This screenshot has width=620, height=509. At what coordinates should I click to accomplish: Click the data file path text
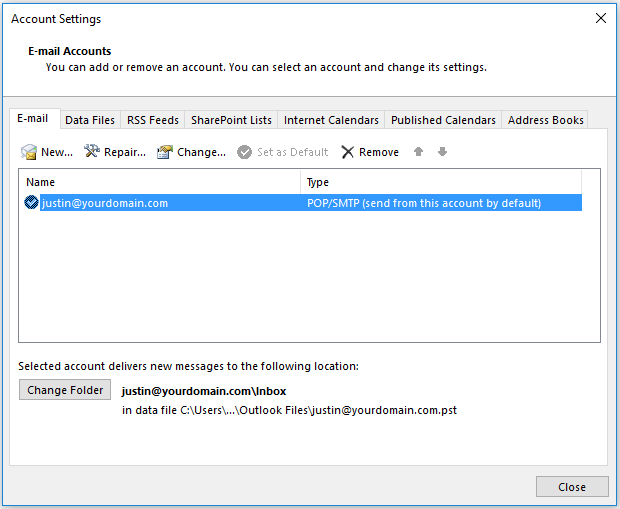pyautogui.click(x=289, y=410)
